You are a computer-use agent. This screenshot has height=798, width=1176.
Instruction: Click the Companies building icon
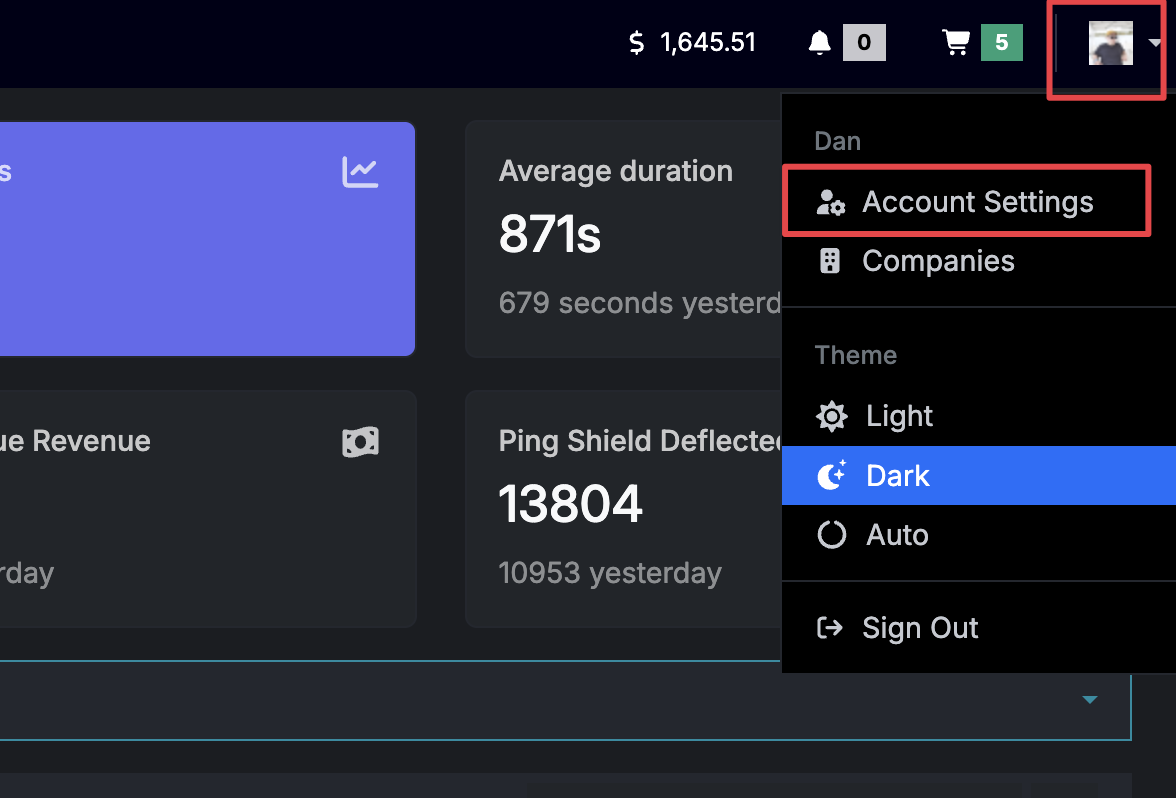pos(830,261)
